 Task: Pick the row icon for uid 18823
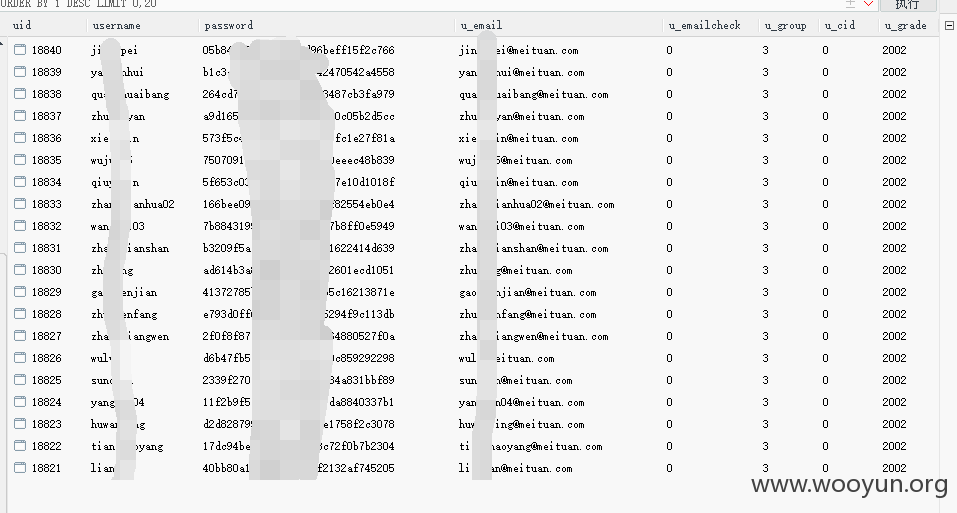[x=20, y=423]
